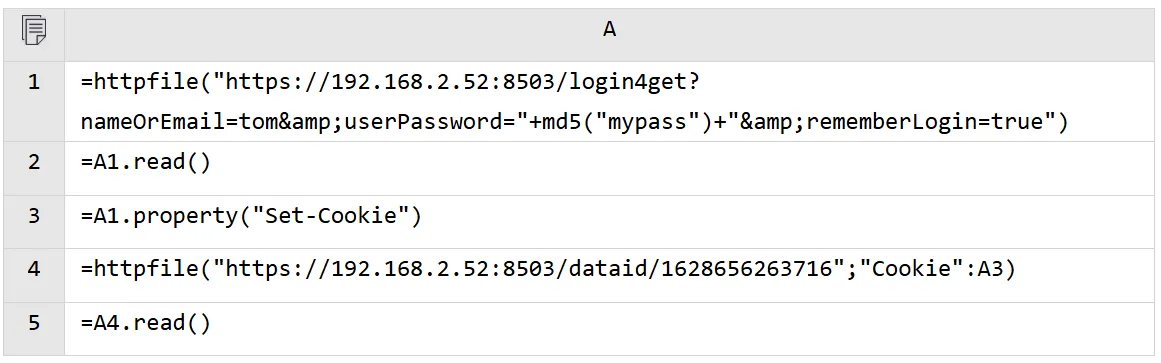Select row header 1
This screenshot has height=363, width=1161.
coord(34,101)
